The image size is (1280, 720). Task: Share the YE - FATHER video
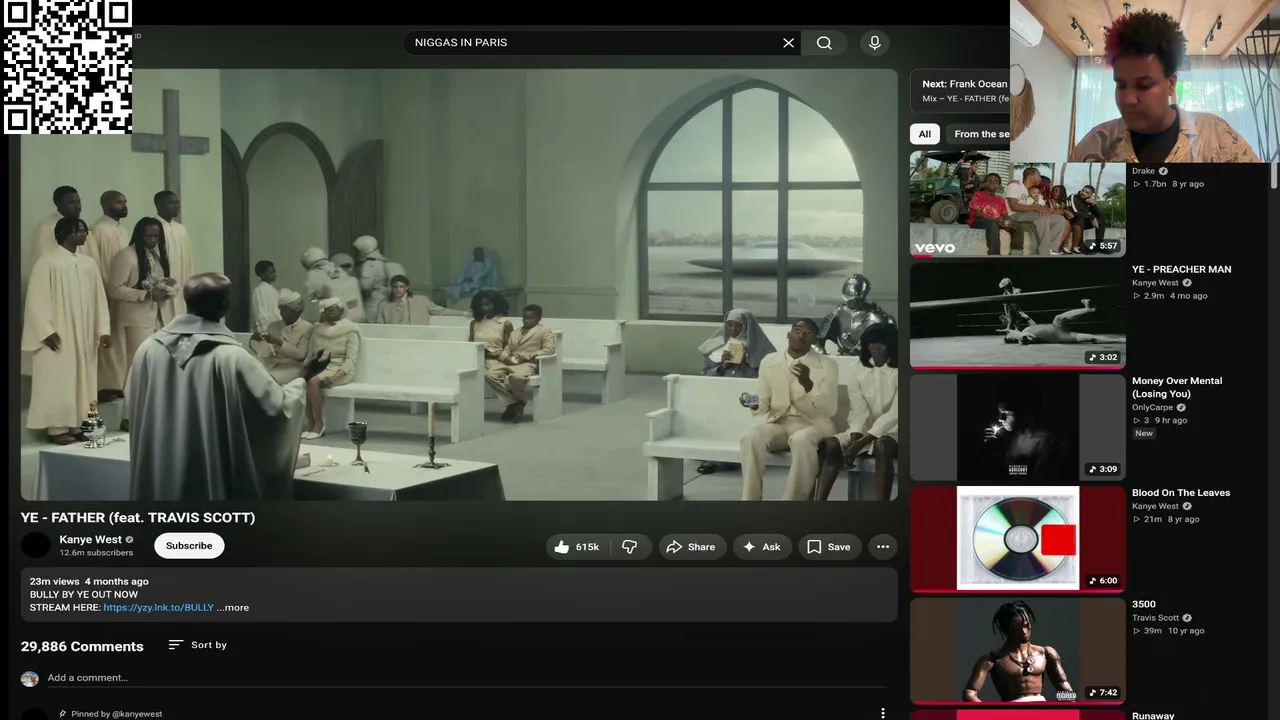(691, 547)
